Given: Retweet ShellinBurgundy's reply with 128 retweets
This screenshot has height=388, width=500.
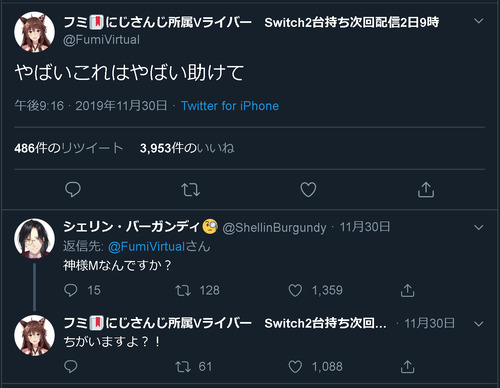Looking at the screenshot, I should coord(183,290).
